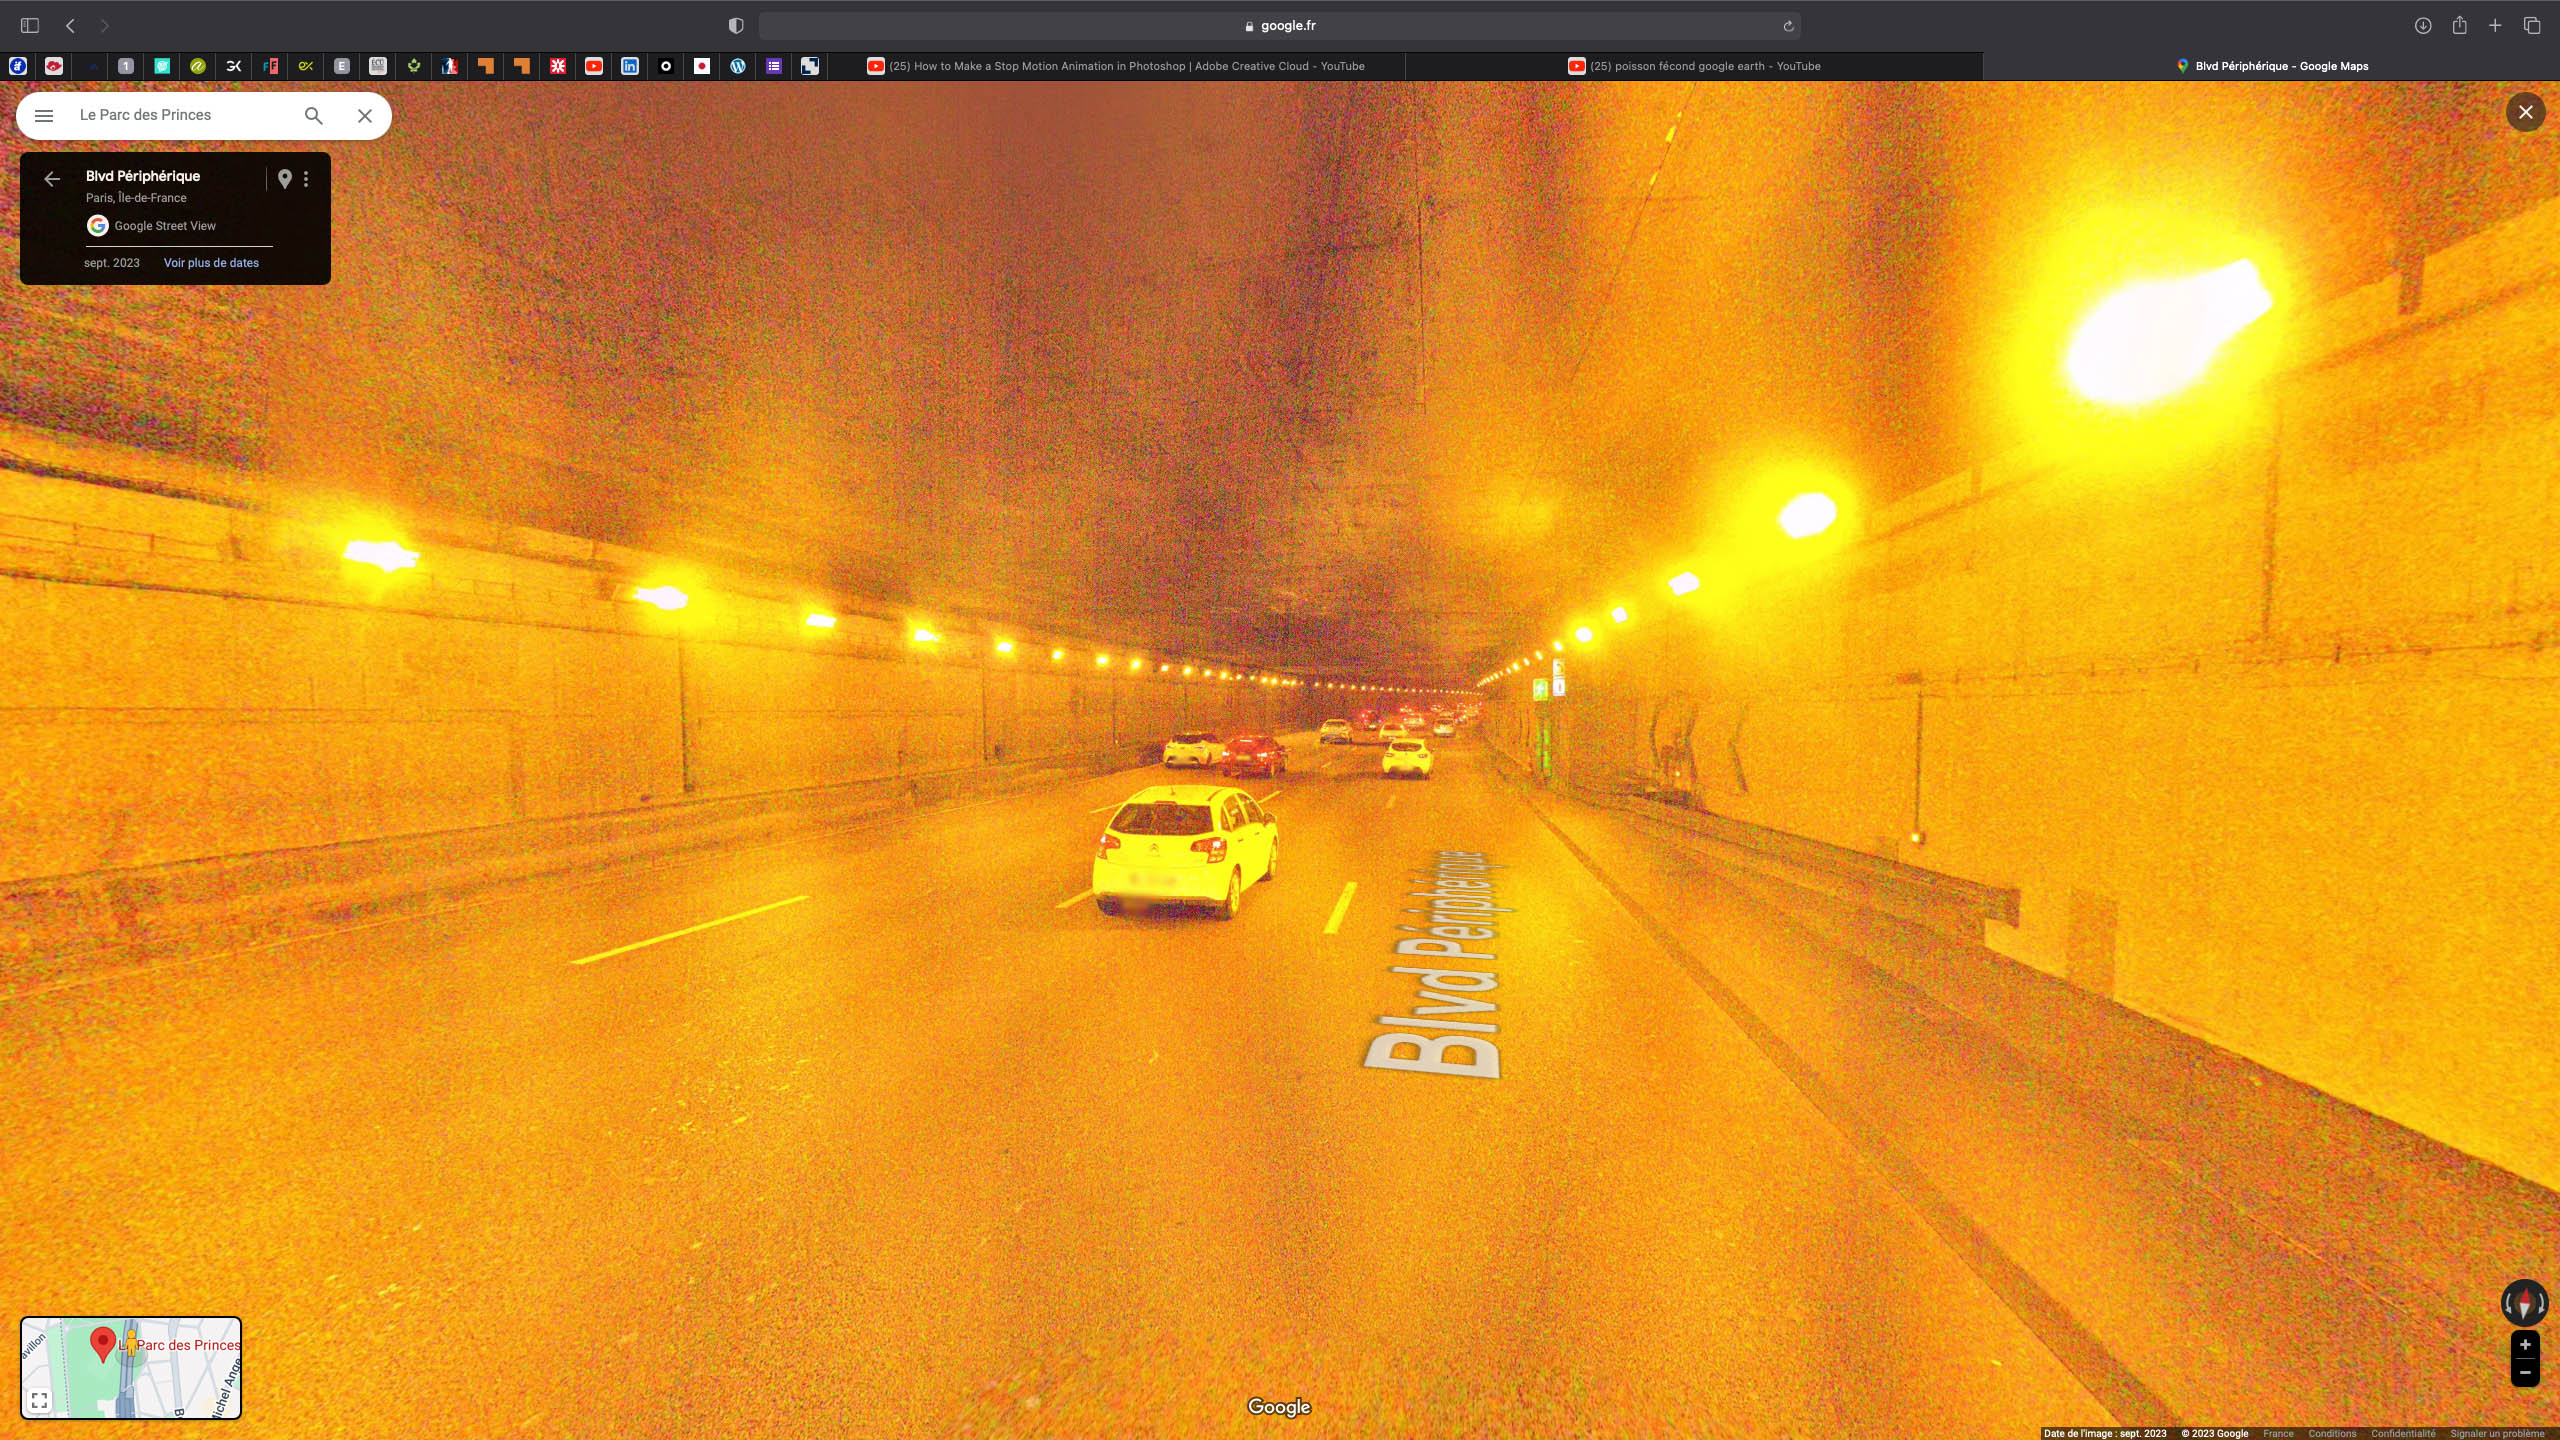This screenshot has width=2560, height=1440.
Task: Open the 'Conditions' footer link
Action: coord(2332,1433)
